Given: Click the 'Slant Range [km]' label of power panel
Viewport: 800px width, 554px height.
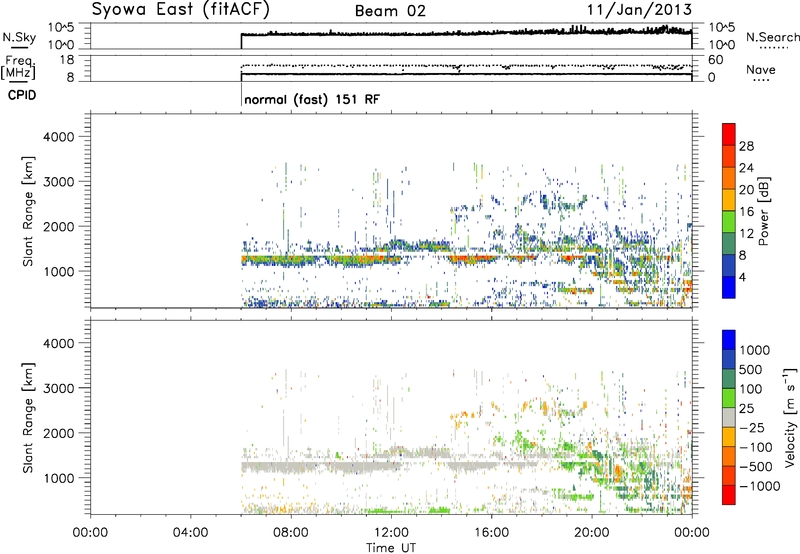Looking at the screenshot, I should (28, 211).
